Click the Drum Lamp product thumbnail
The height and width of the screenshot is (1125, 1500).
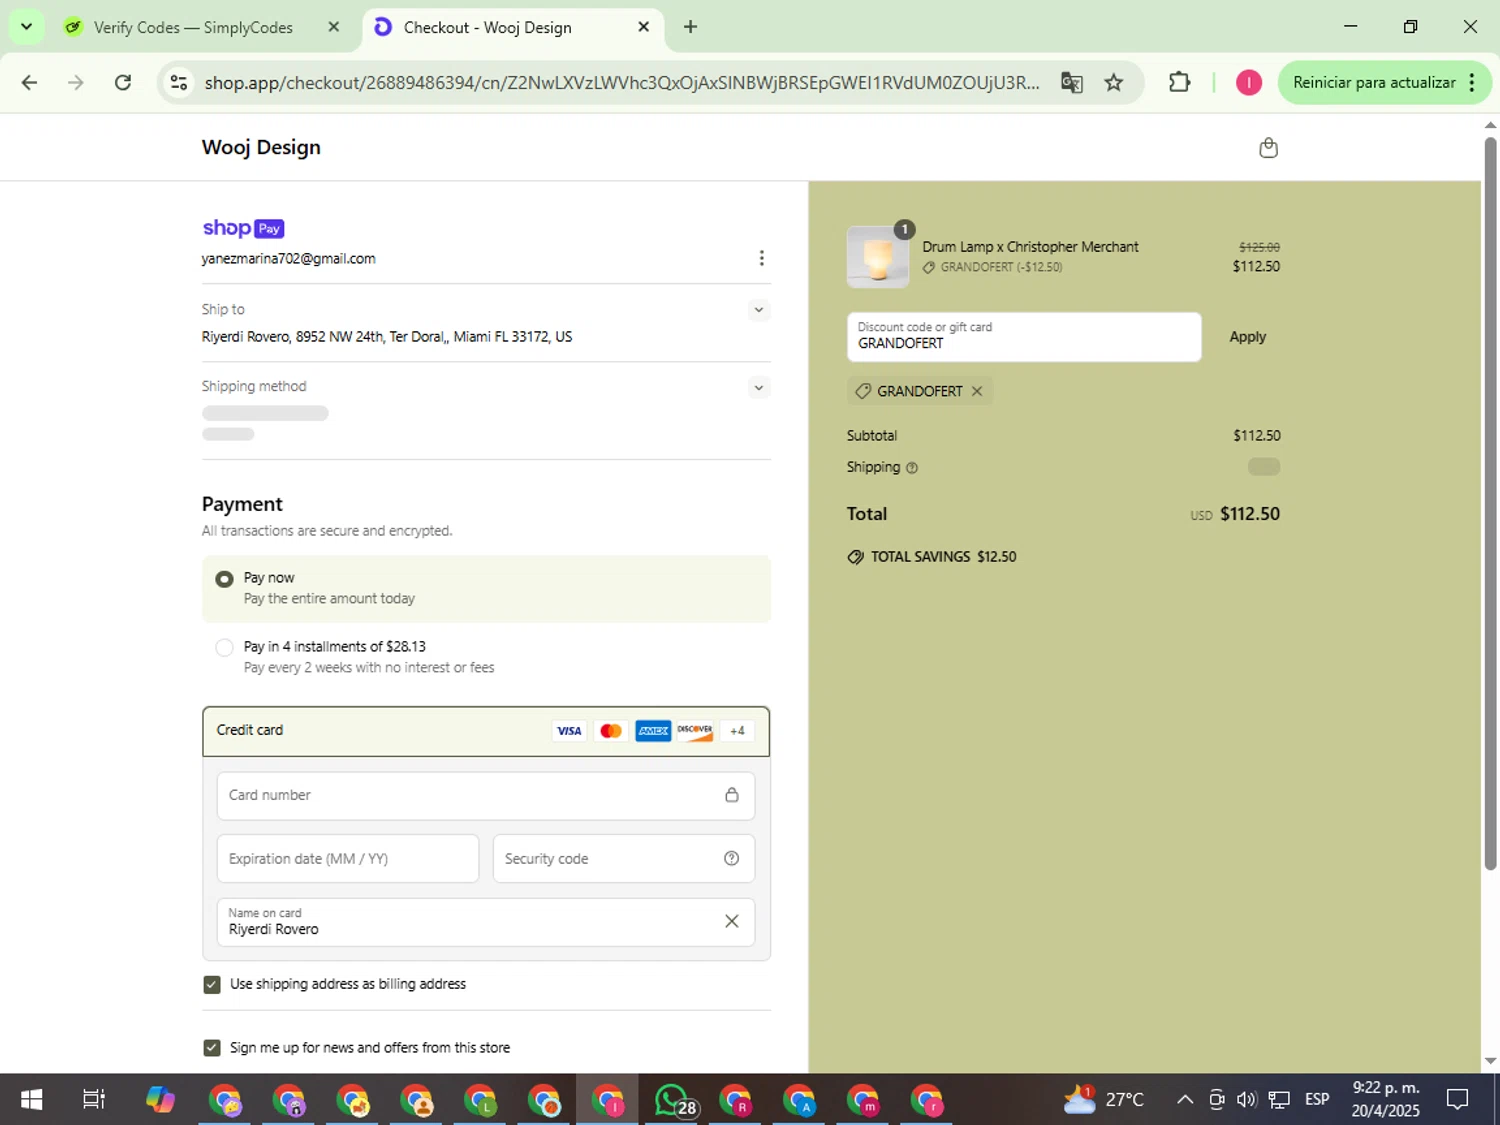coord(877,257)
